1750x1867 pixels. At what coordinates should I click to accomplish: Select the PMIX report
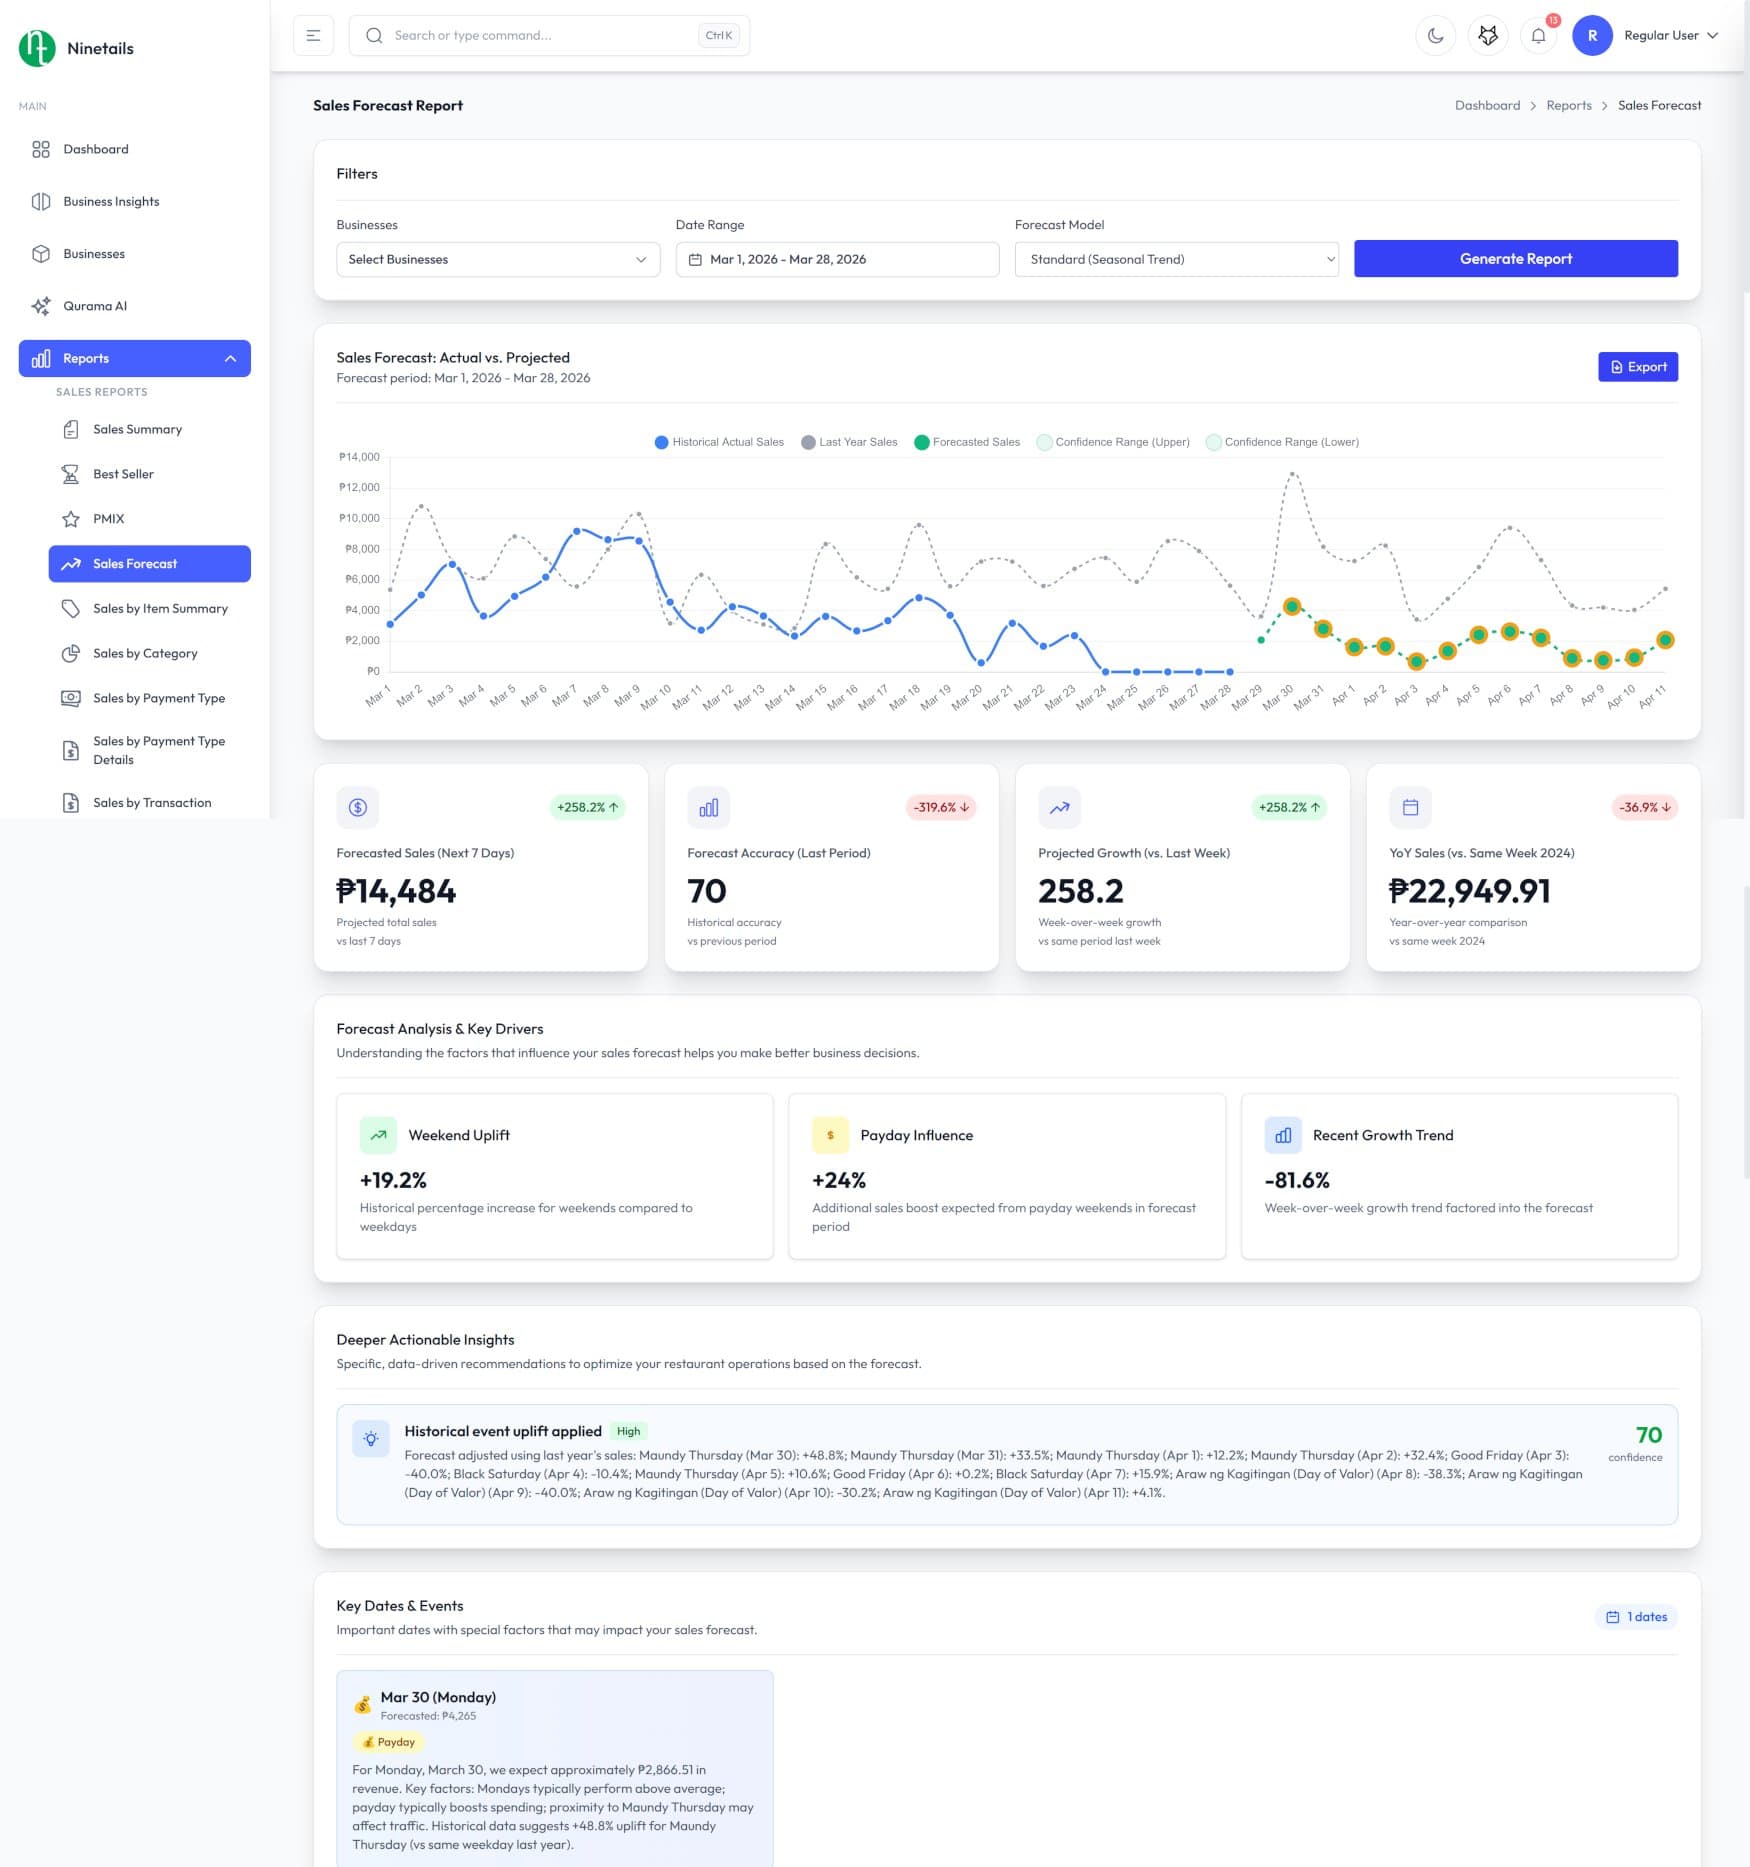110,519
